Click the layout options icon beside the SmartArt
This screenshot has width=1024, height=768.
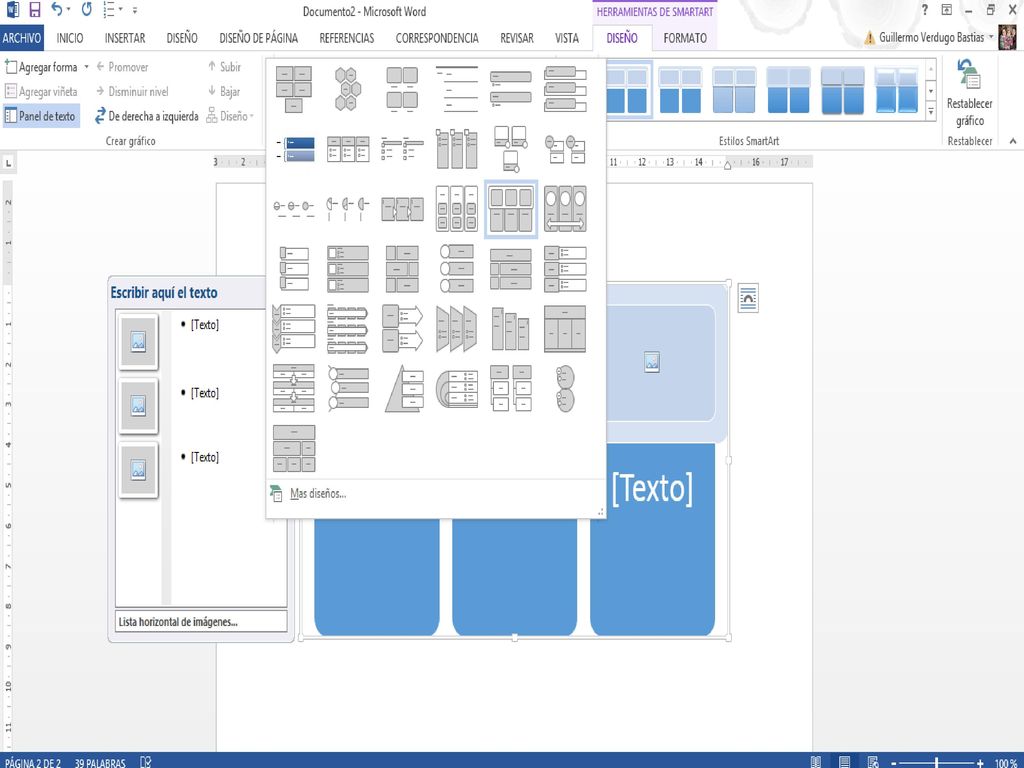tap(748, 298)
